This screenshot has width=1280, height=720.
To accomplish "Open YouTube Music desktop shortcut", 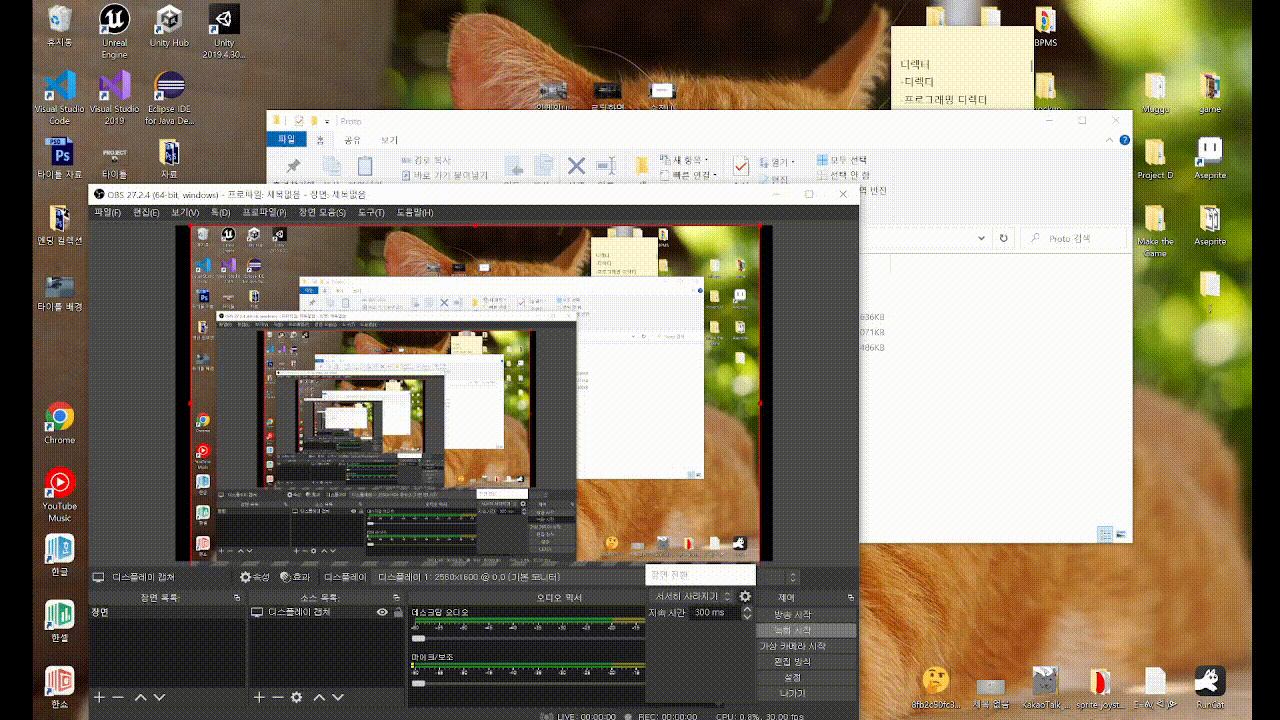I will point(59,495).
